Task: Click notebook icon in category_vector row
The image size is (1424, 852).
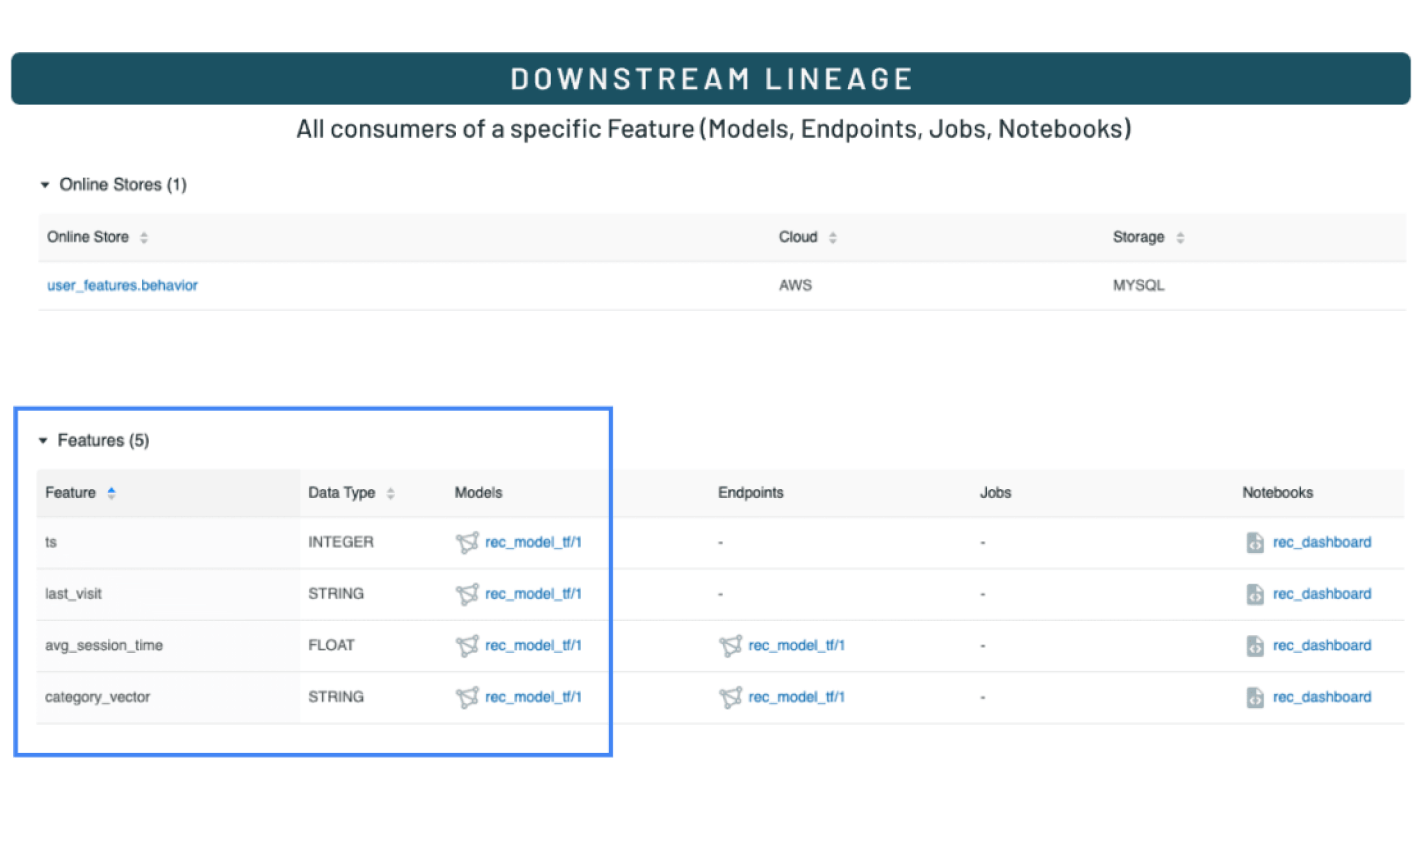Action: point(1255,697)
